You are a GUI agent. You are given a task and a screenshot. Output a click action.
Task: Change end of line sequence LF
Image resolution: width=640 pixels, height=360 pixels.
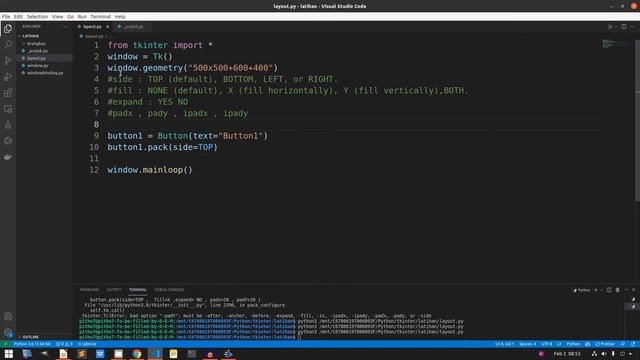(559, 344)
